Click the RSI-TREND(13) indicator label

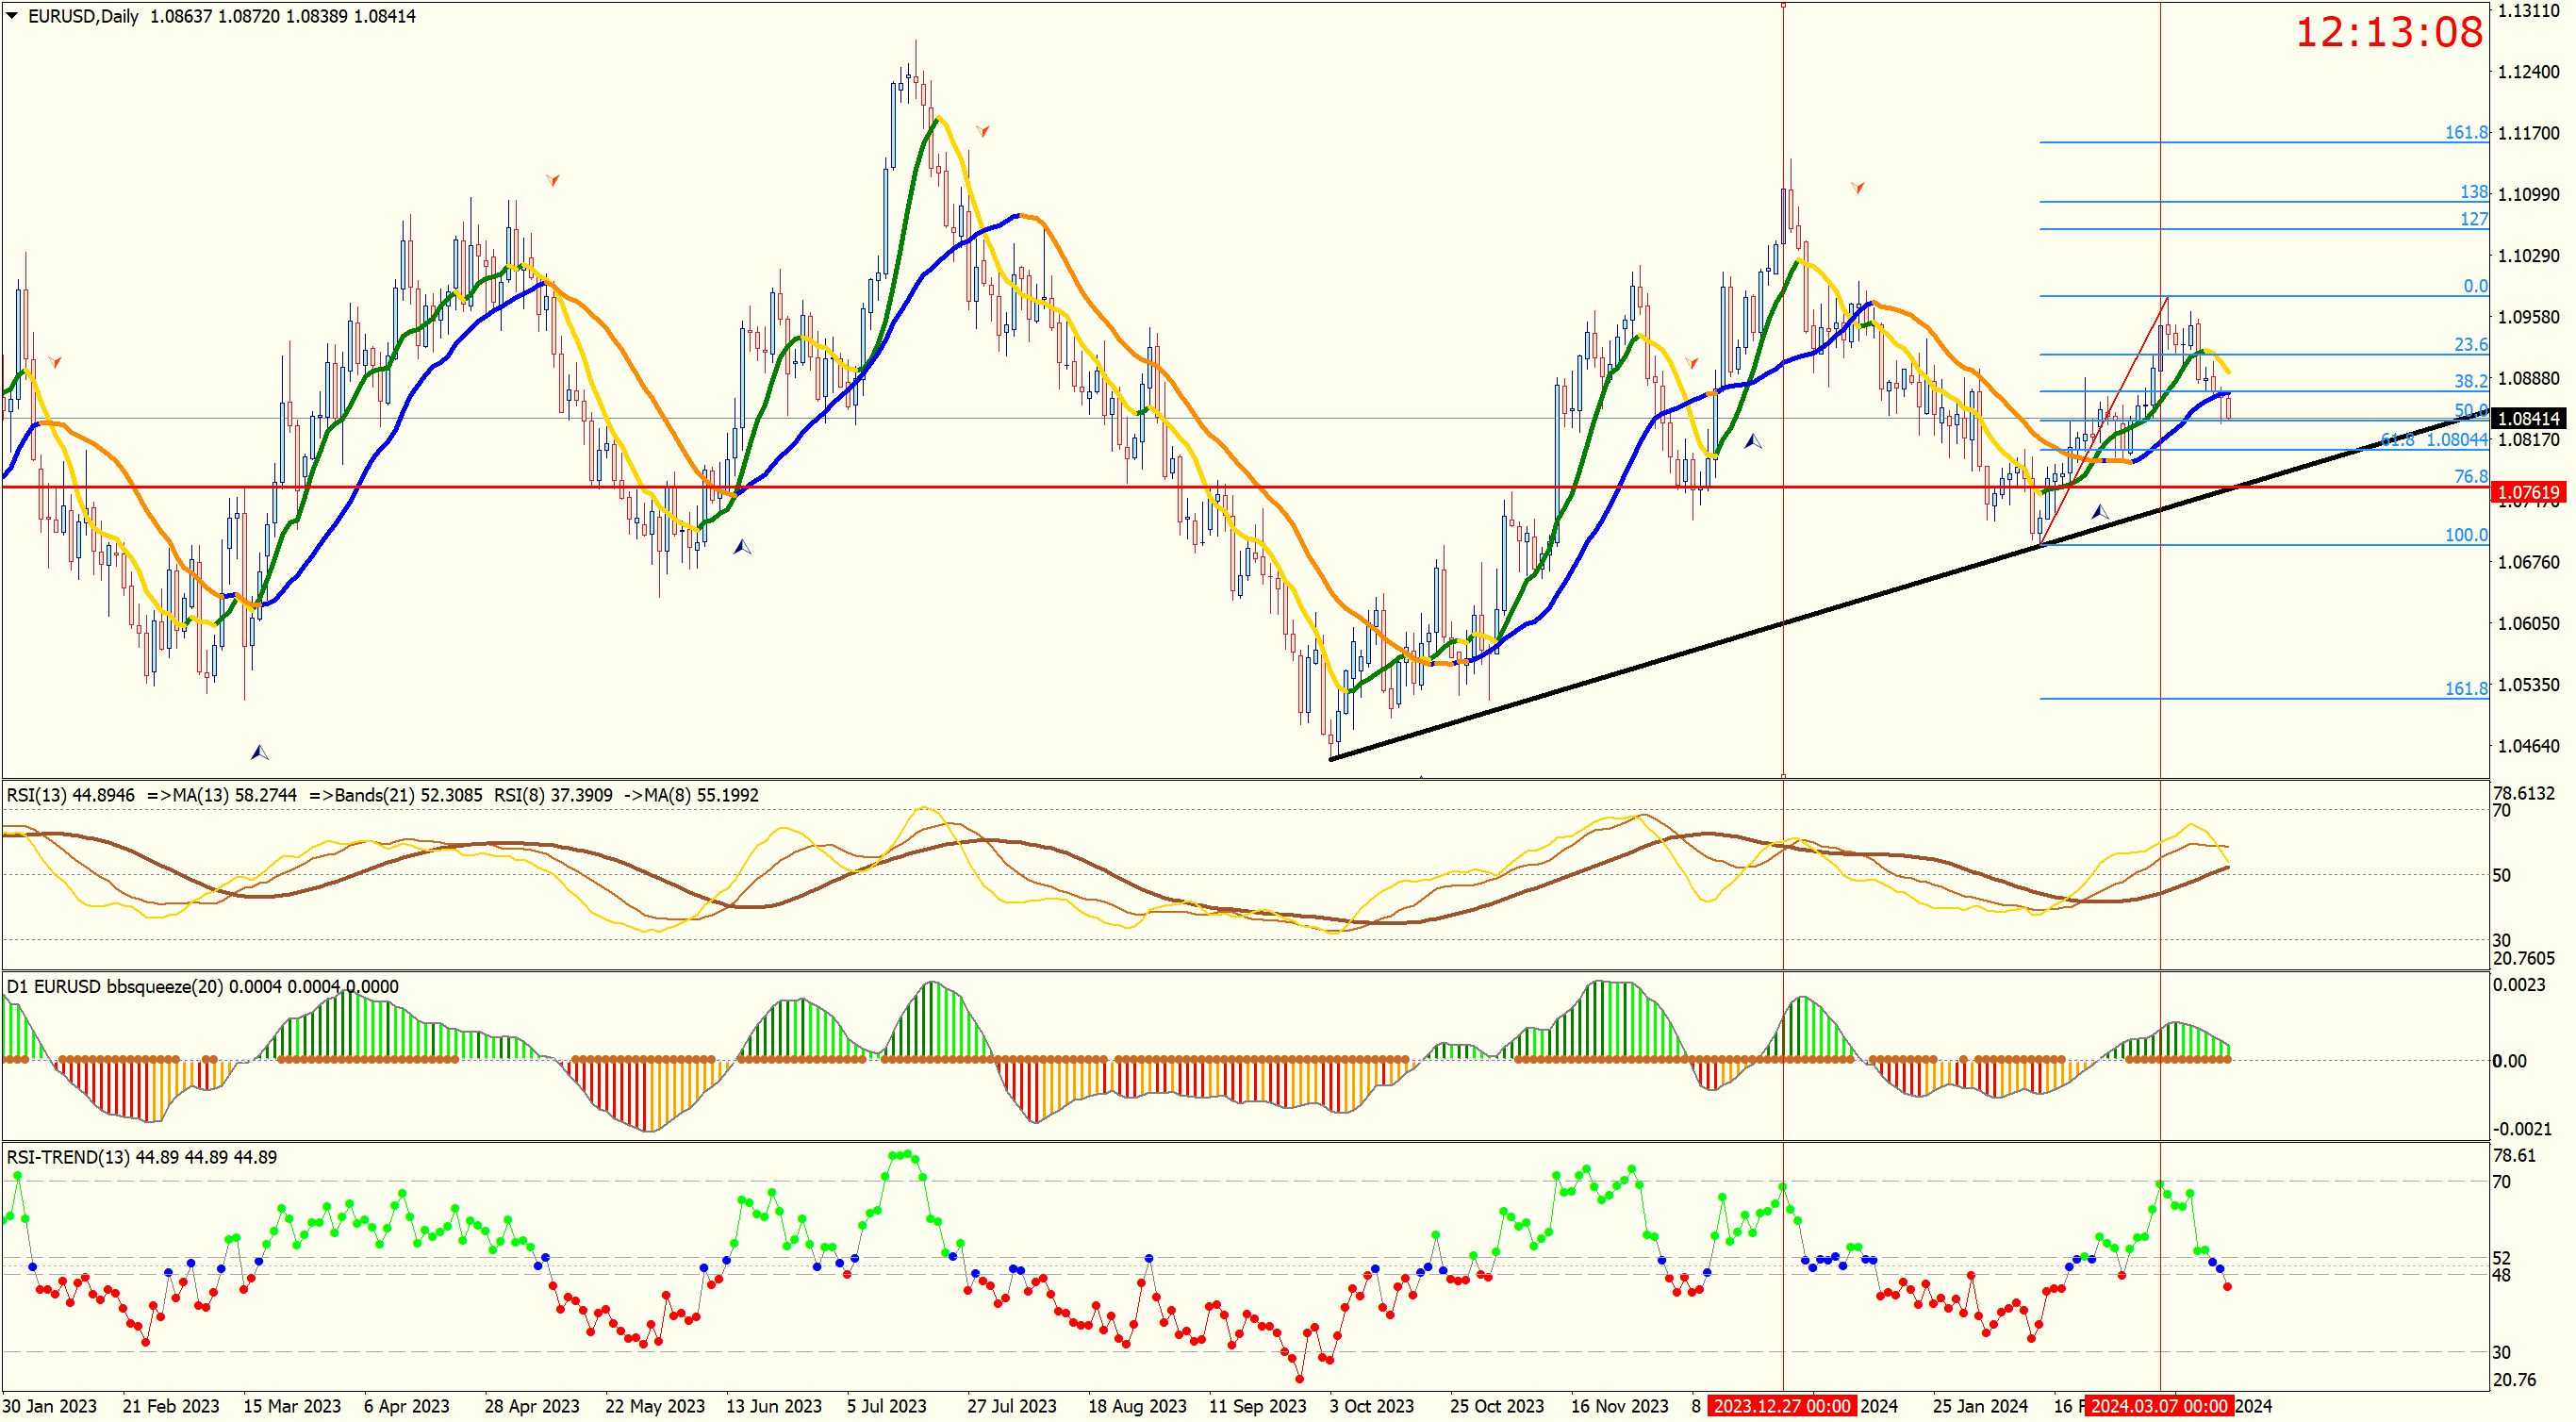pos(68,1157)
